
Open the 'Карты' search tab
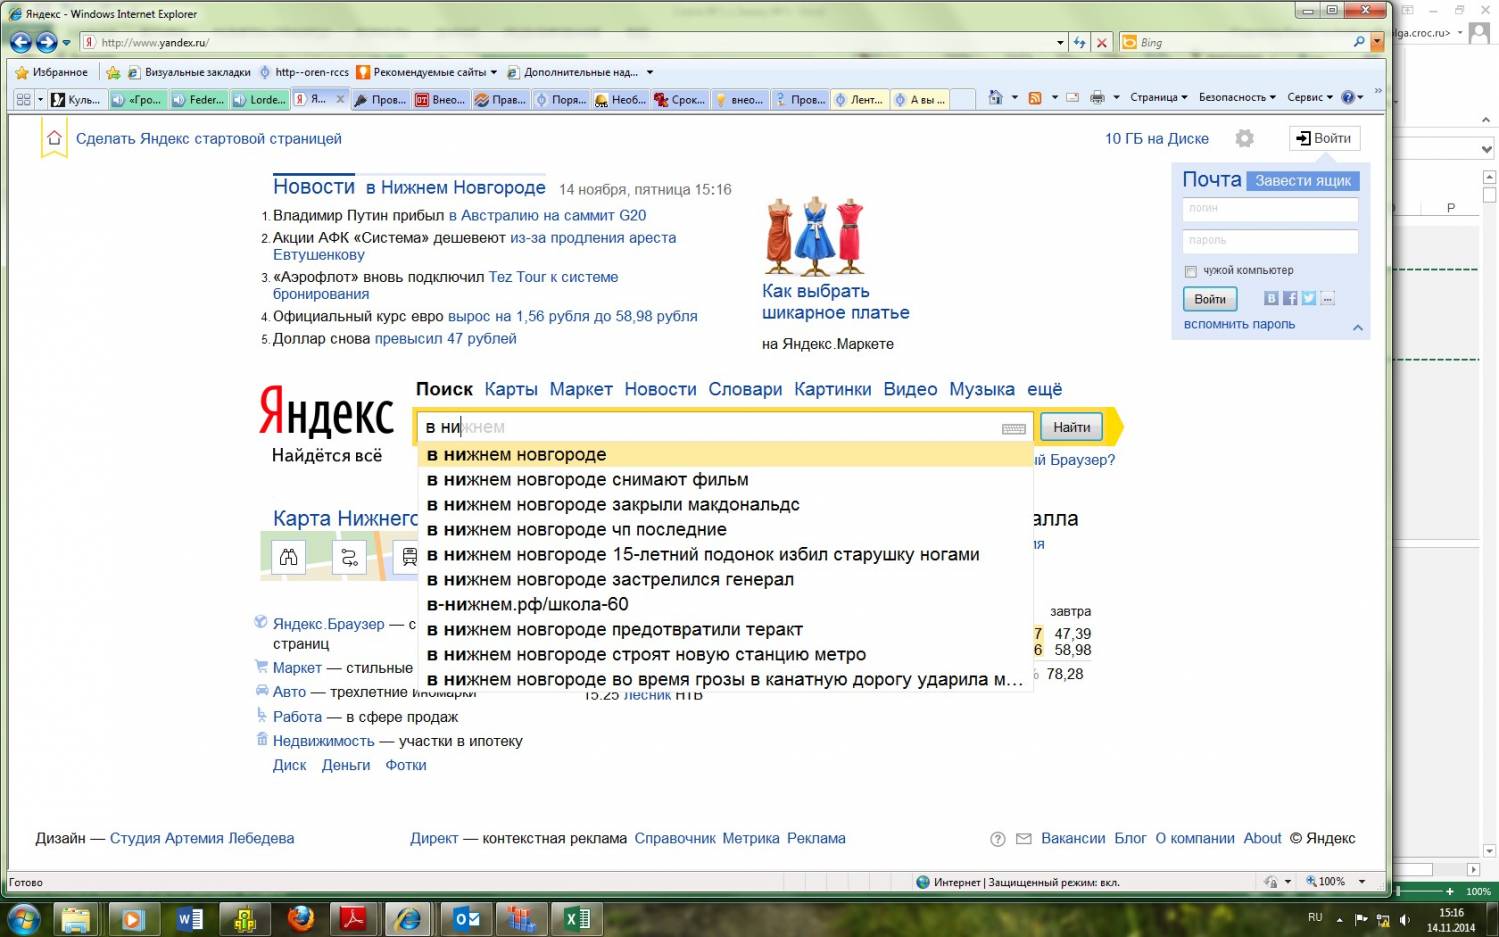tap(511, 389)
